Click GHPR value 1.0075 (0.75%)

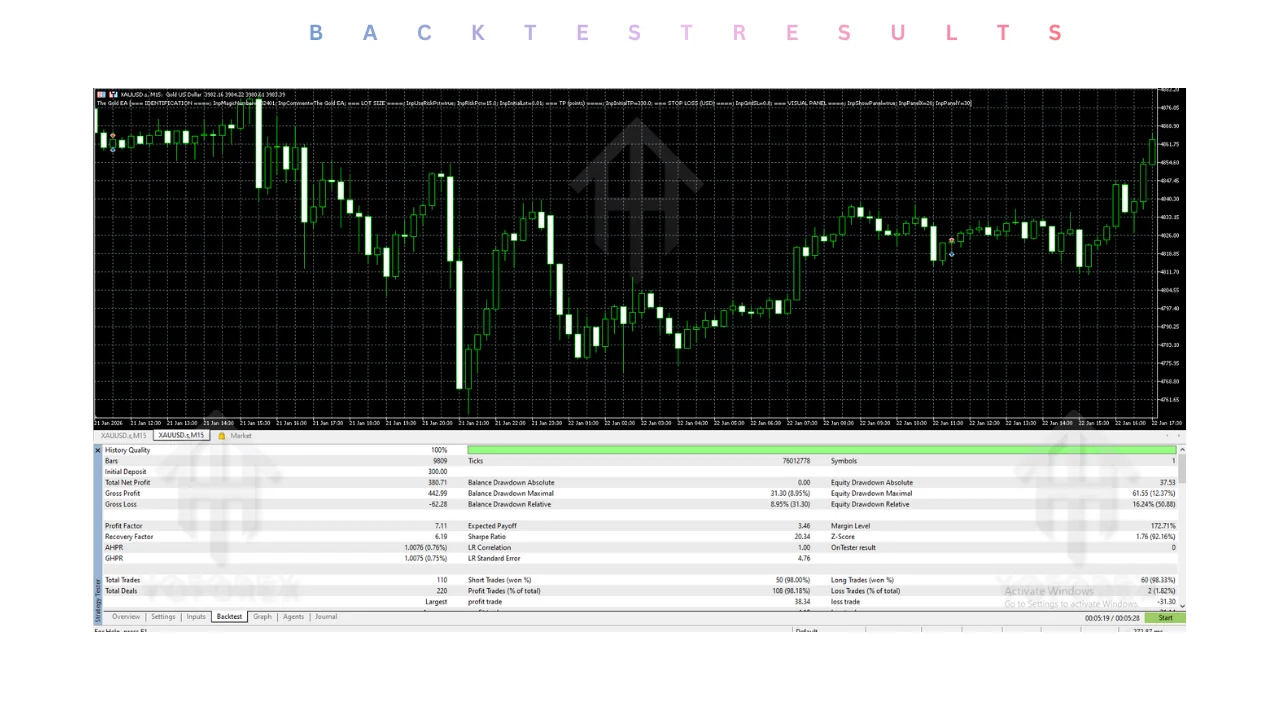[426, 558]
